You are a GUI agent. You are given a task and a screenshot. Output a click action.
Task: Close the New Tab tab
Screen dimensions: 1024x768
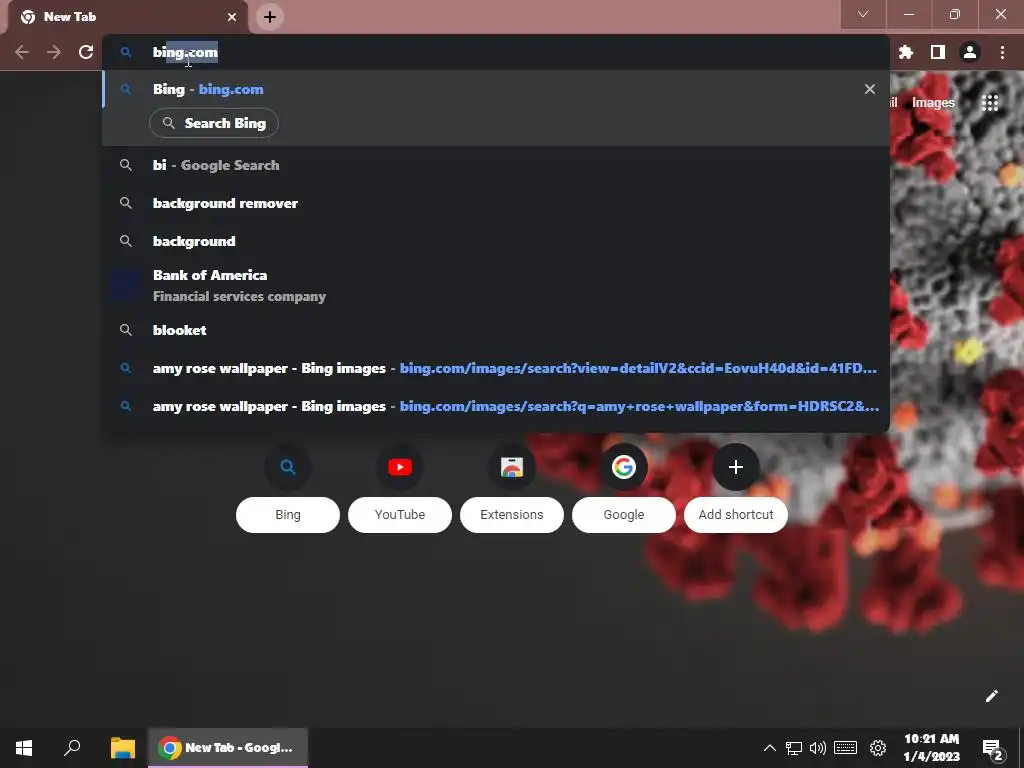232,17
